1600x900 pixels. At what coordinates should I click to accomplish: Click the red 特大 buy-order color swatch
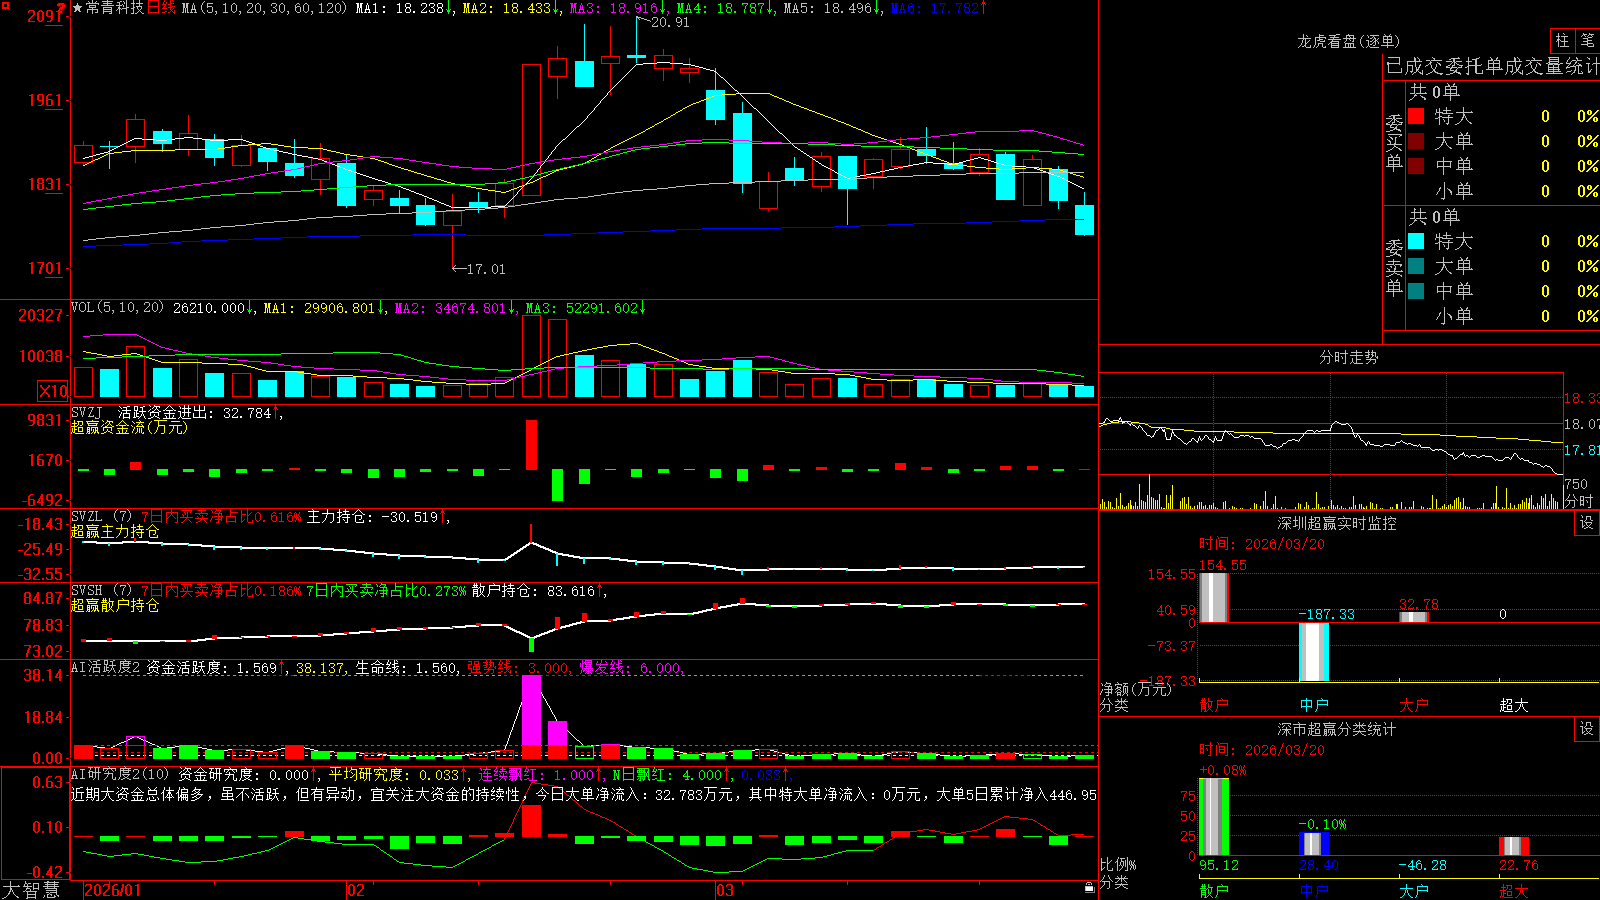[x=1416, y=116]
